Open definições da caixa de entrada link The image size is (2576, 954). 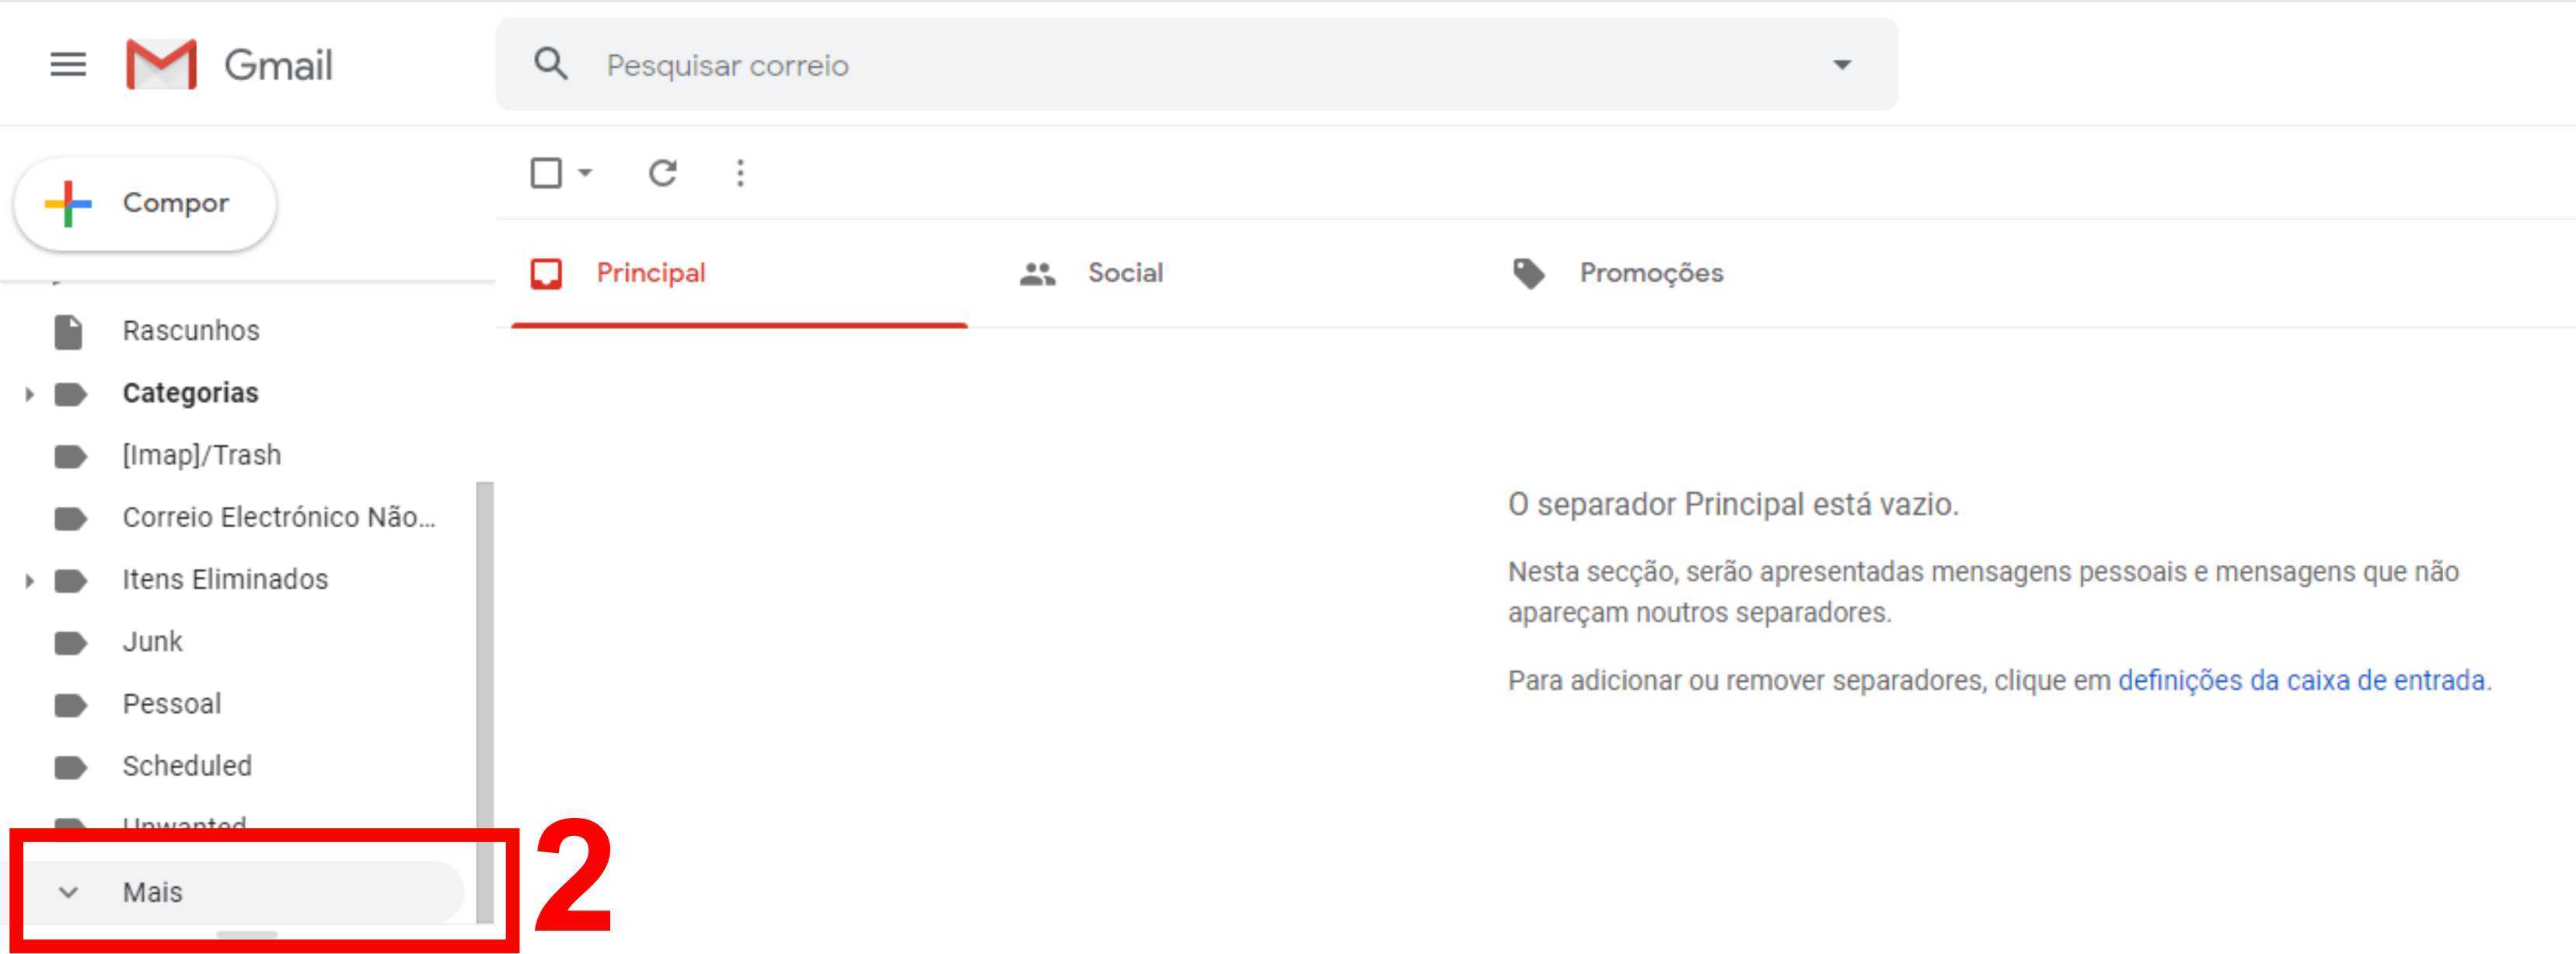(x=2301, y=680)
